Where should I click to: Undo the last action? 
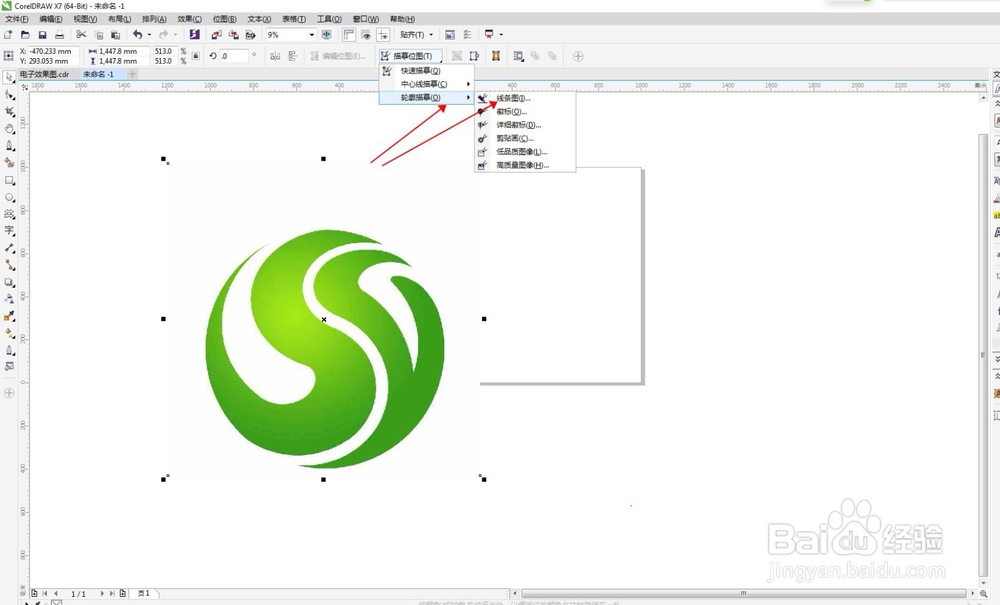point(137,34)
